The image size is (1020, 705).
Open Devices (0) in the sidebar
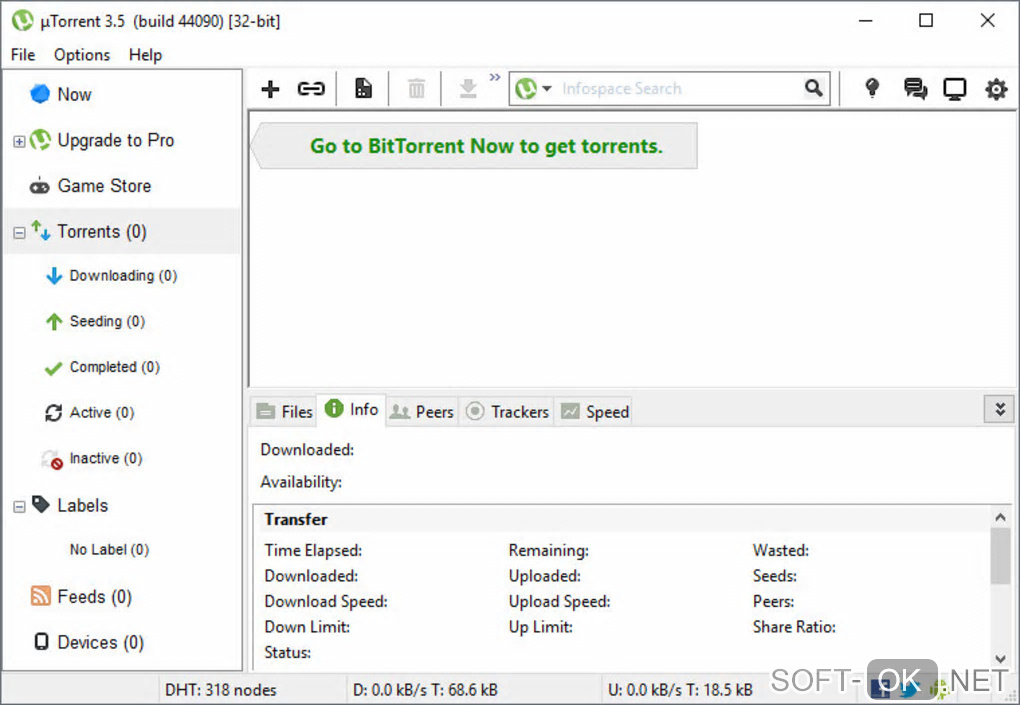(x=101, y=642)
